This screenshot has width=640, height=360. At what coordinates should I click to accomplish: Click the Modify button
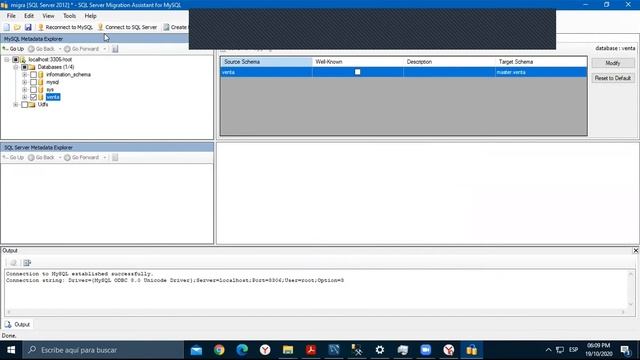point(613,63)
